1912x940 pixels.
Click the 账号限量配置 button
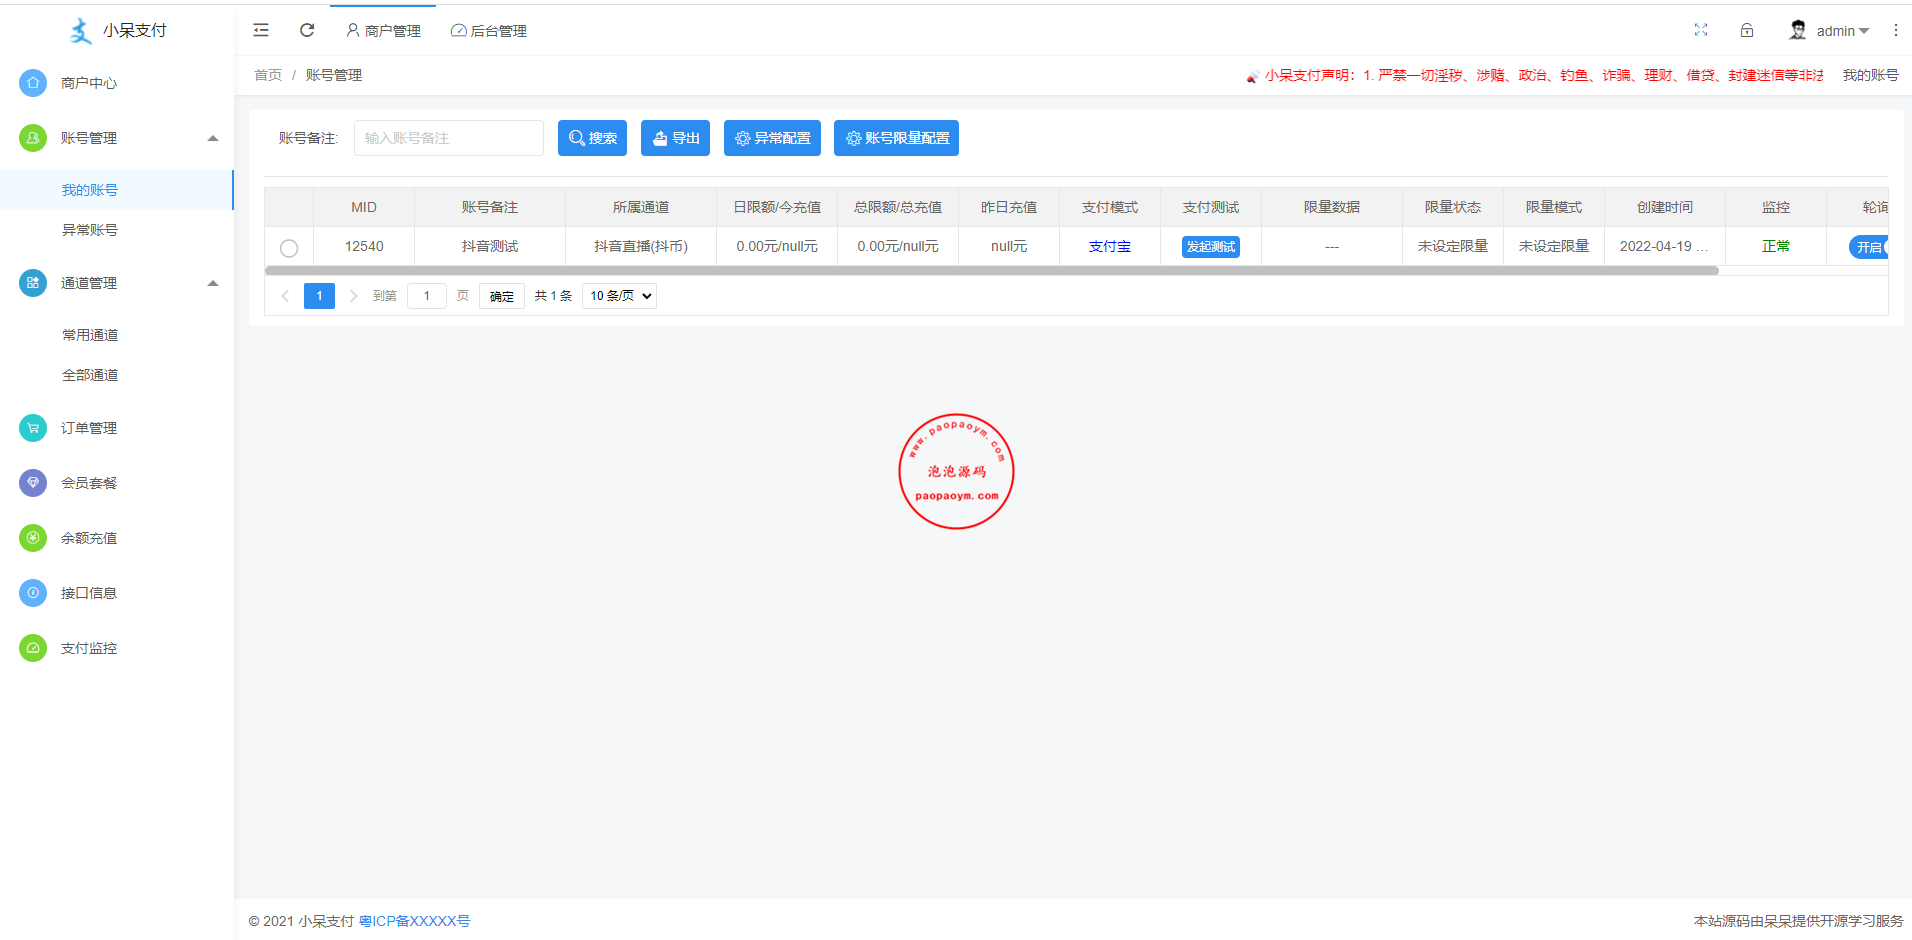point(896,138)
